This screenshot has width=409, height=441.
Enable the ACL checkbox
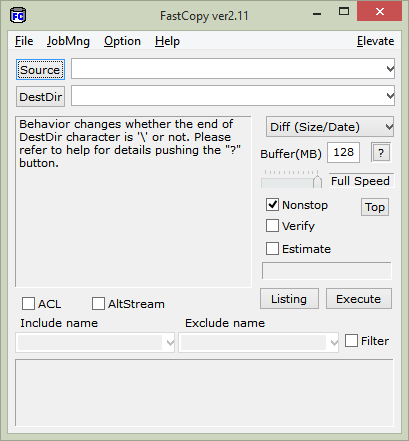pyautogui.click(x=28, y=304)
